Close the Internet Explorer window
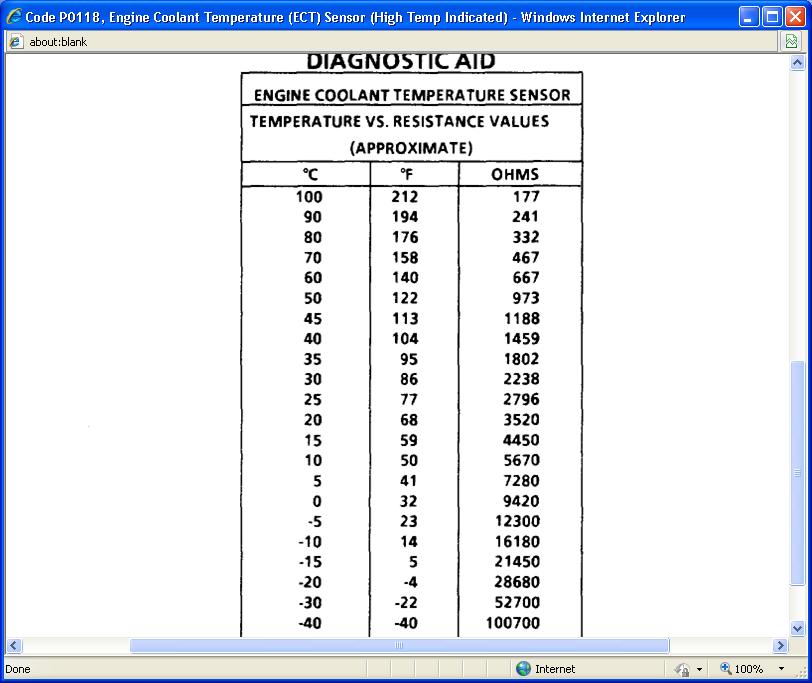Screen dimensions: 812x683 tap(795, 17)
